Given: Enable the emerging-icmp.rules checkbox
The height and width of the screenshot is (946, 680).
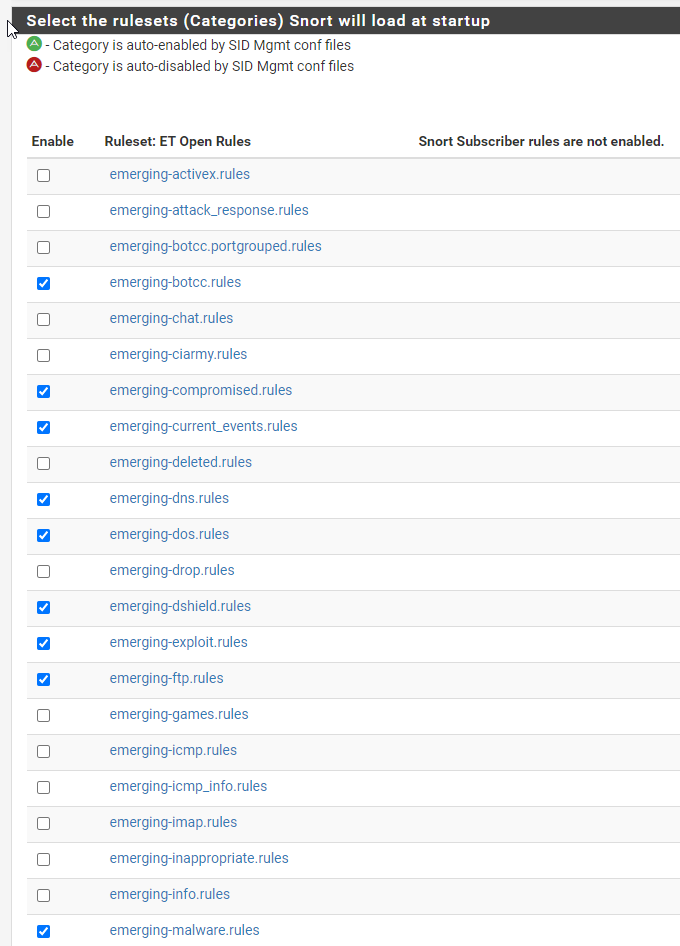Looking at the screenshot, I should point(43,752).
